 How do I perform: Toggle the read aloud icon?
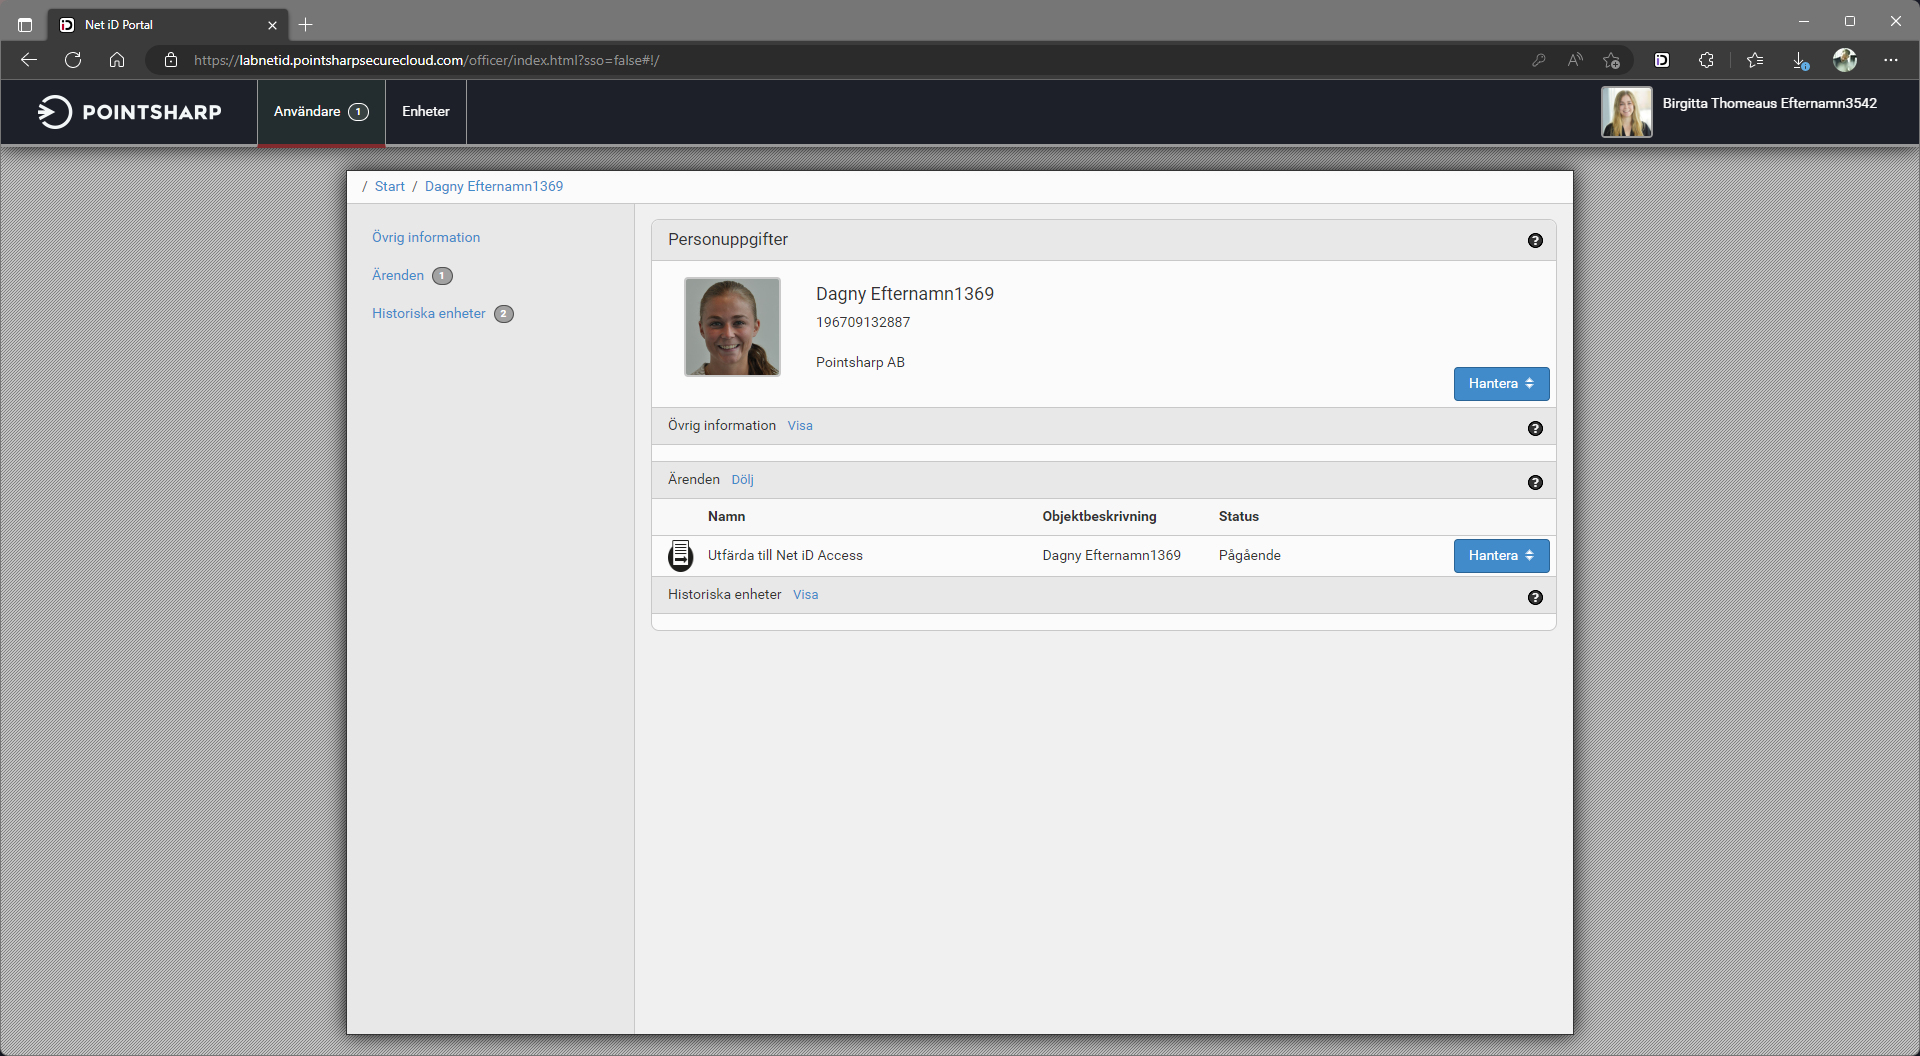1575,60
